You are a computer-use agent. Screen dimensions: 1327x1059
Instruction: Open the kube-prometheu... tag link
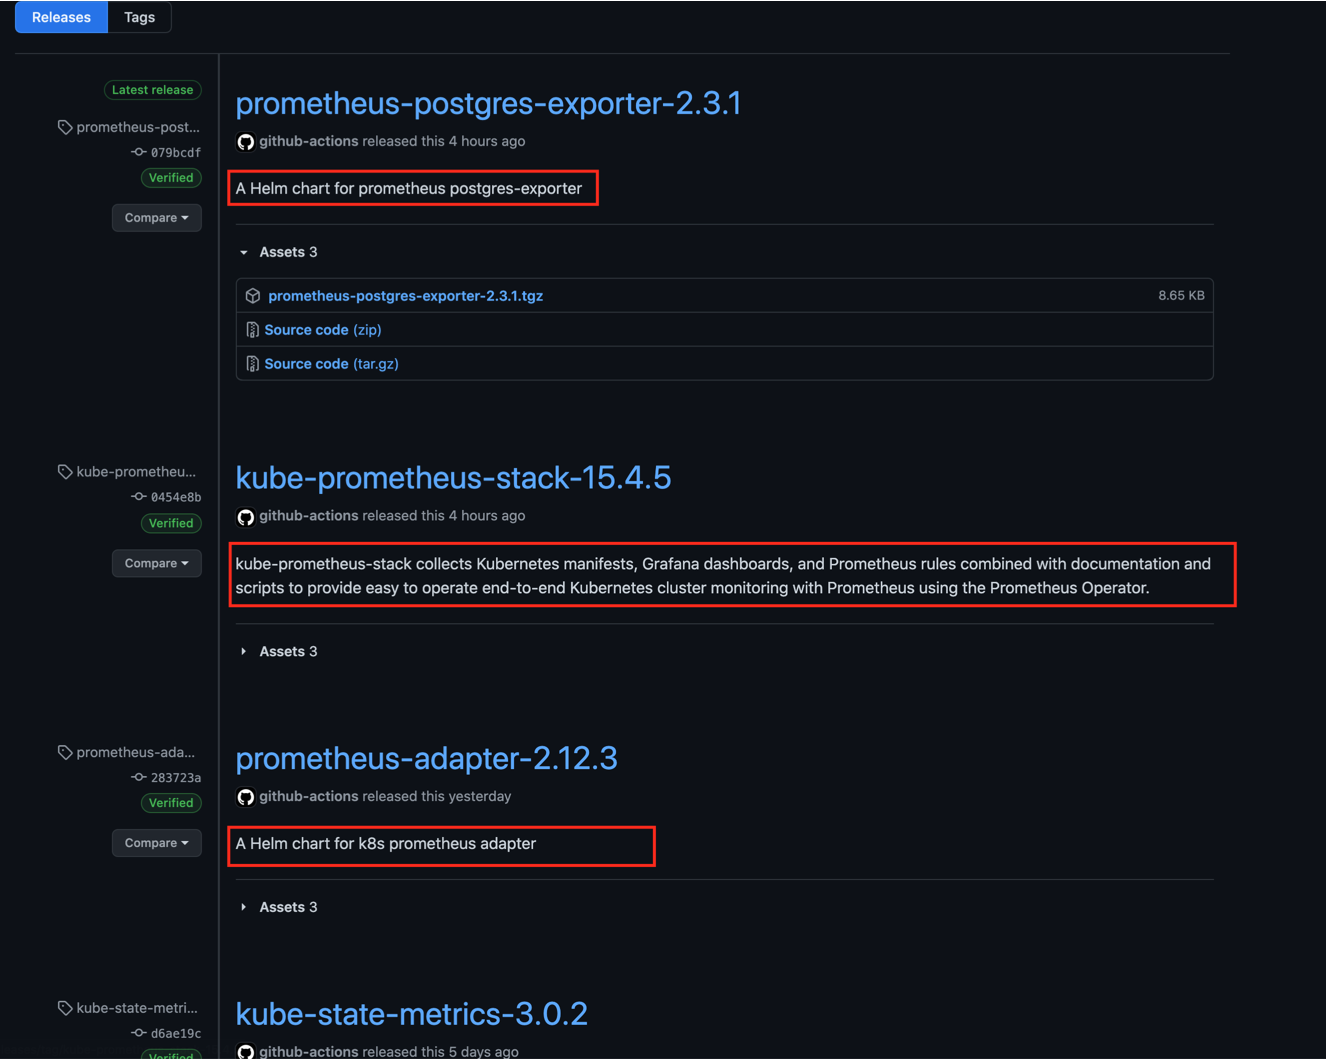(x=136, y=472)
